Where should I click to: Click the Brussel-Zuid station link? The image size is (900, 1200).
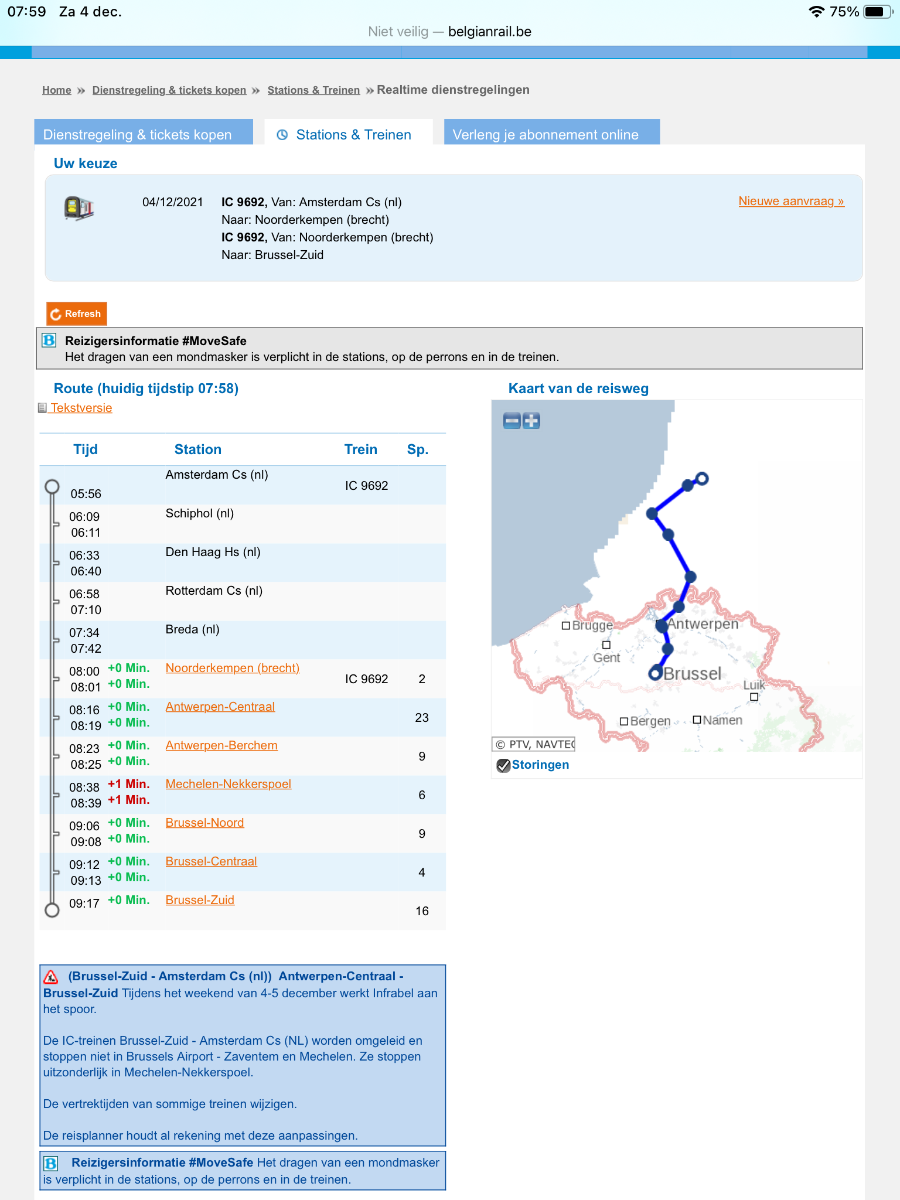point(200,900)
